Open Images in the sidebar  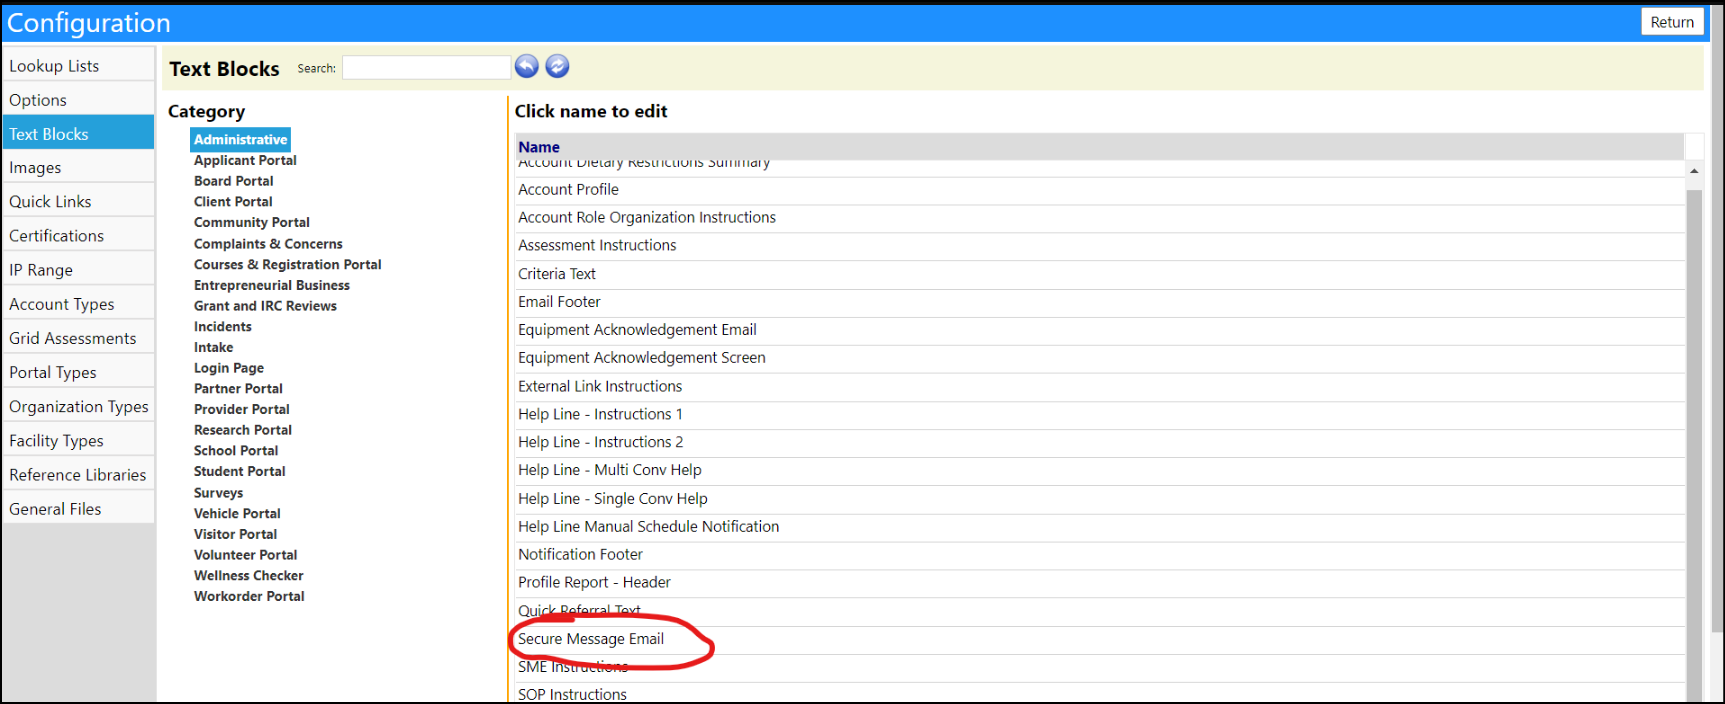coord(78,168)
